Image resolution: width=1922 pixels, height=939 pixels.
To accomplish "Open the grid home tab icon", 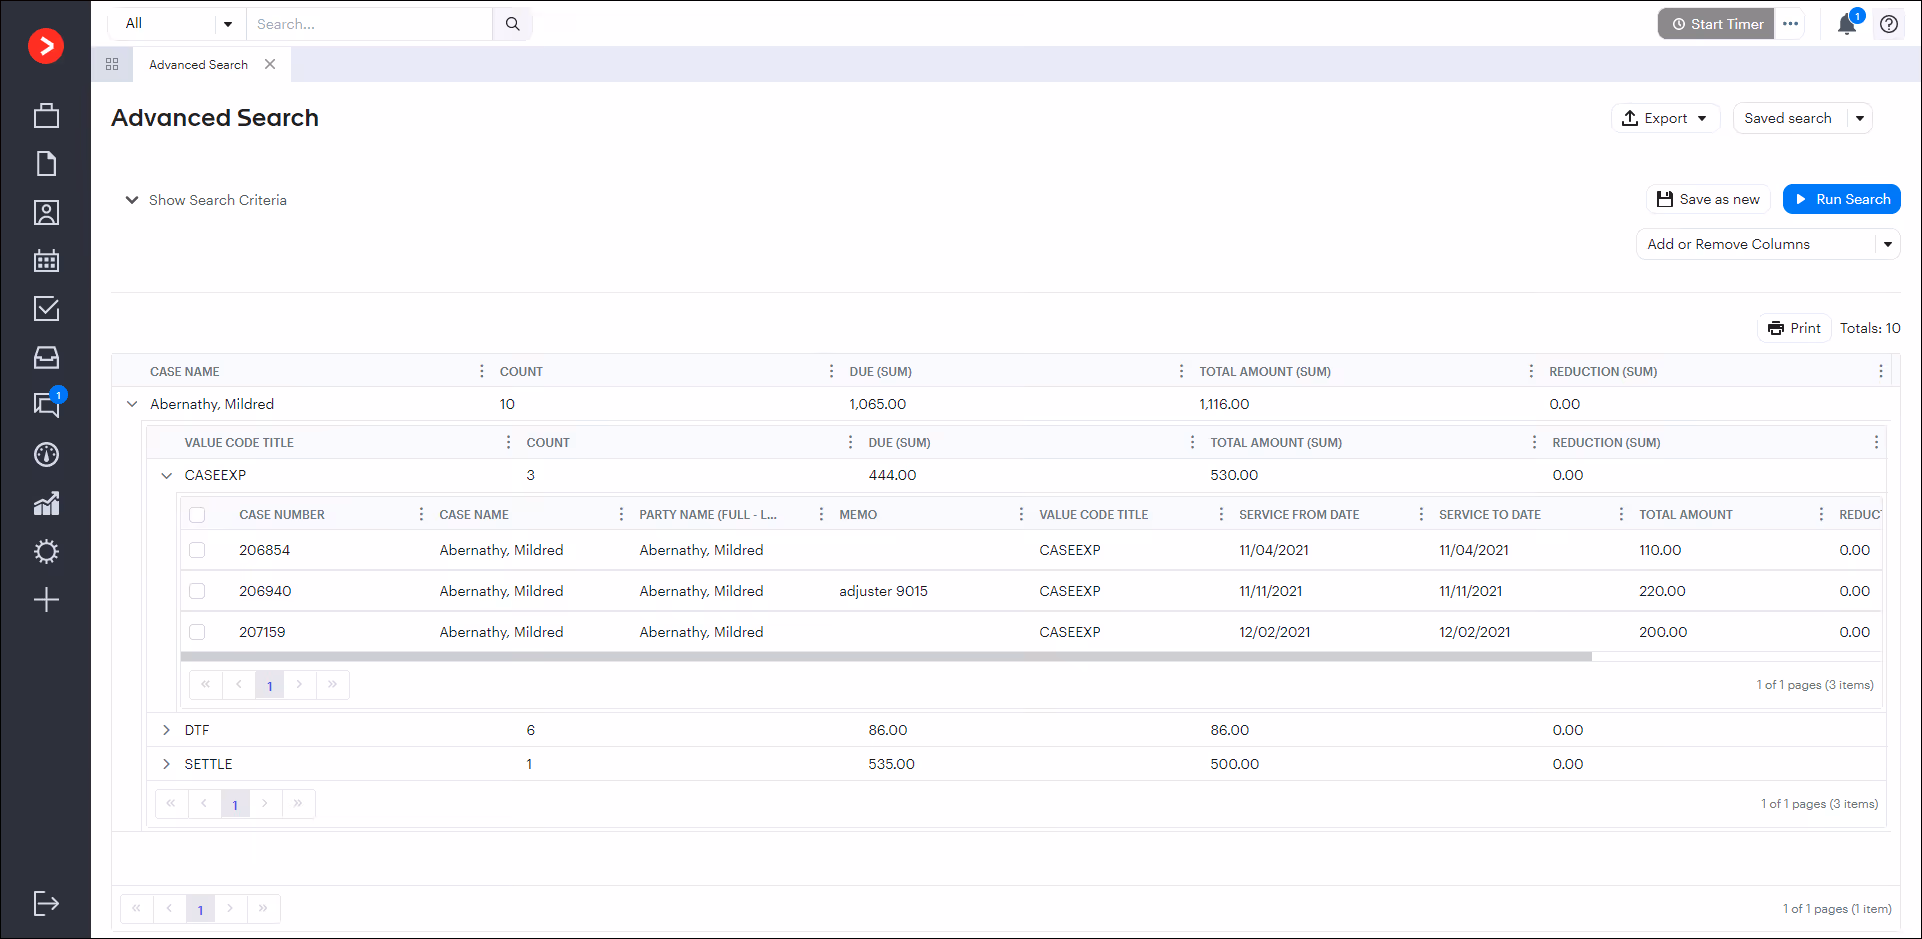I will (112, 64).
